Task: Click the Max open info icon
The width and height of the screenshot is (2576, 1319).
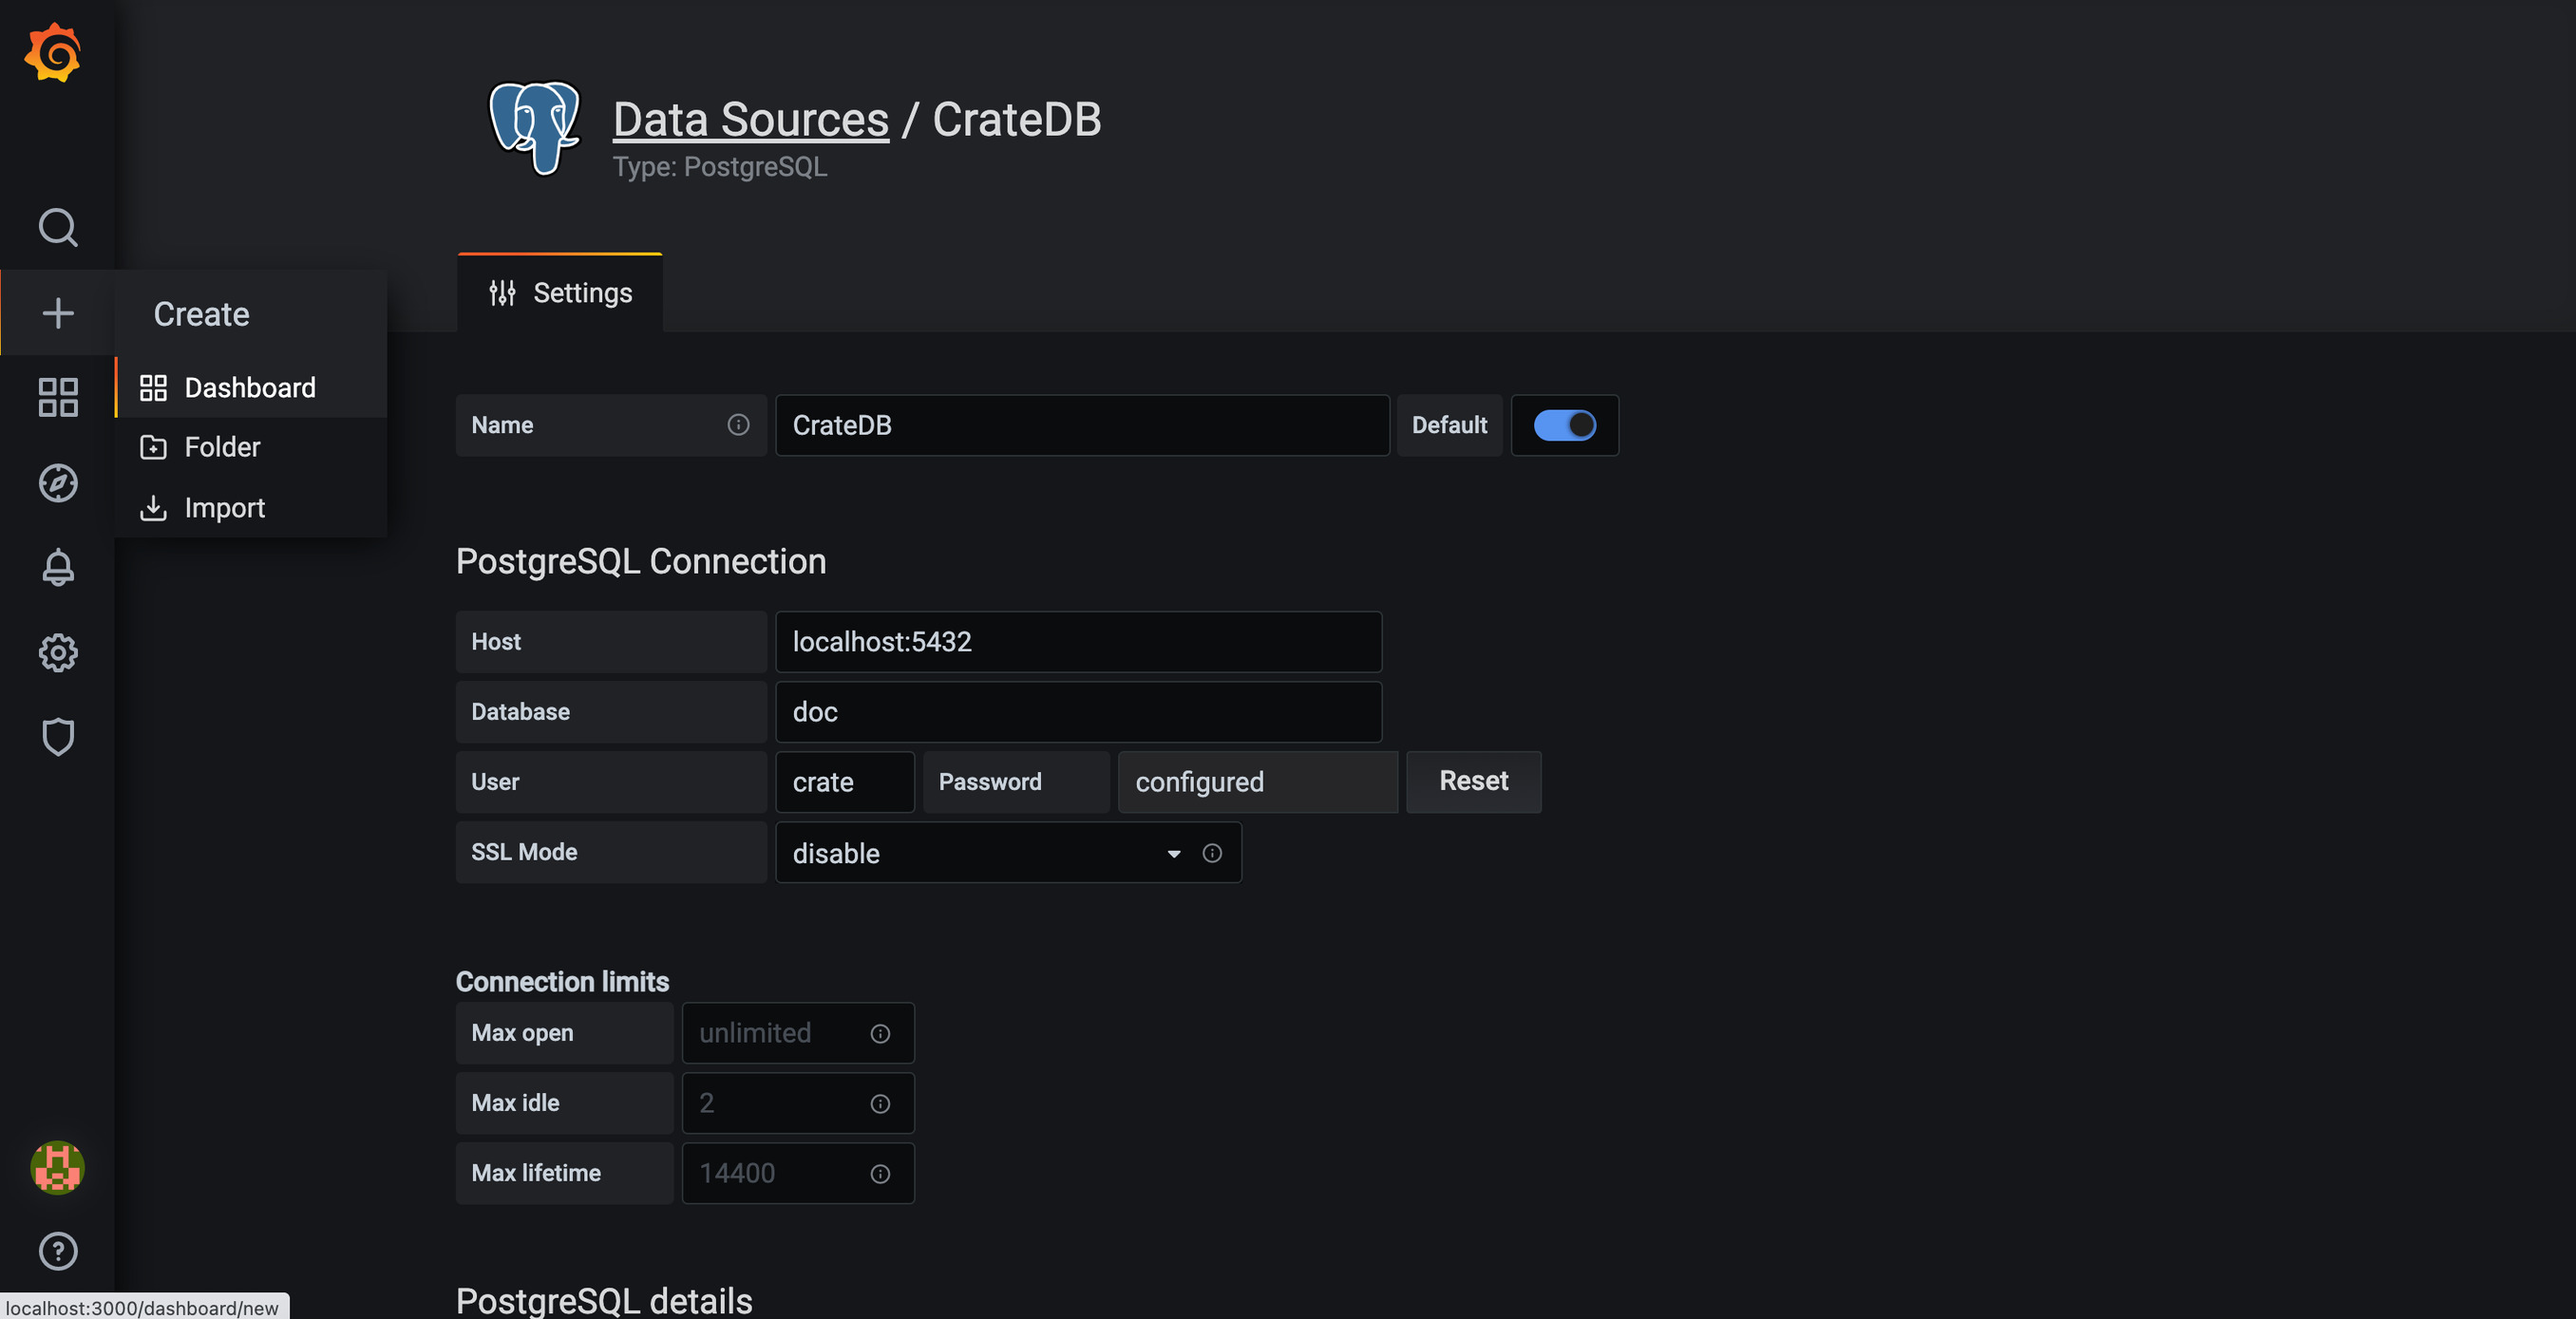Action: tap(880, 1033)
